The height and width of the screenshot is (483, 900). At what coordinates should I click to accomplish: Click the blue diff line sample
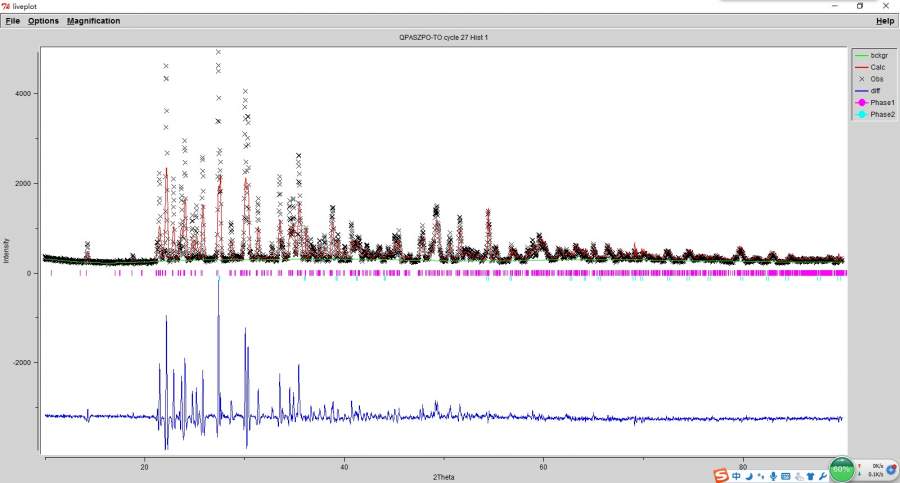861,91
